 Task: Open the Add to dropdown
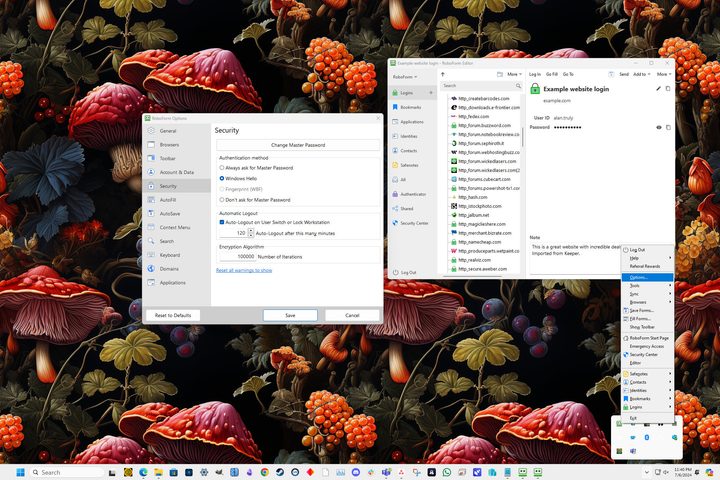641,74
